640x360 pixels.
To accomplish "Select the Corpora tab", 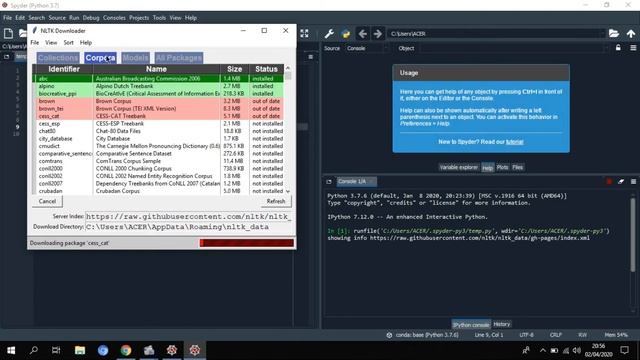I will (x=100, y=58).
